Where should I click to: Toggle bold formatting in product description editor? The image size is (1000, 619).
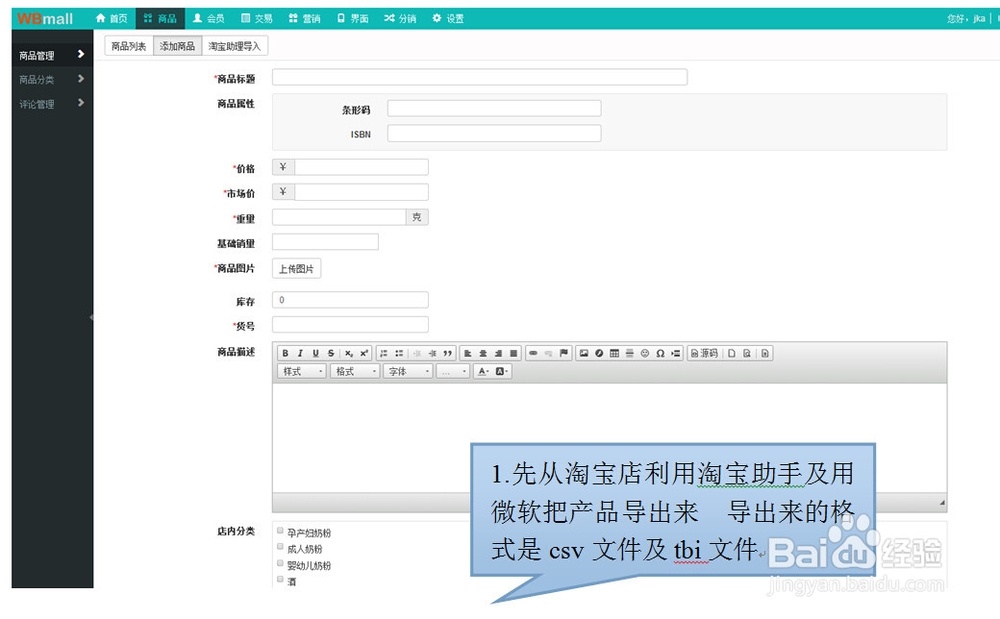click(285, 353)
